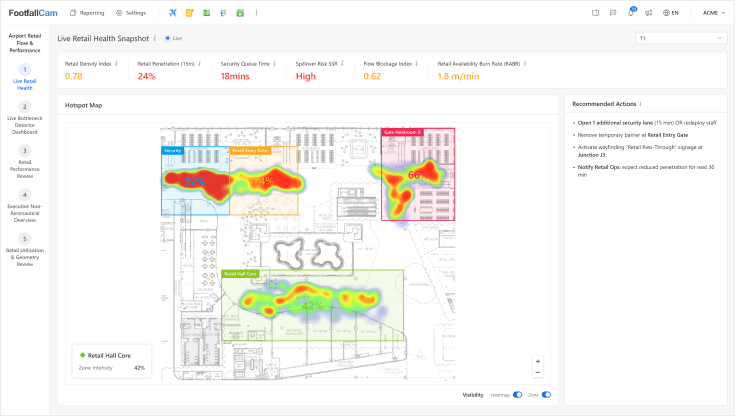Click the 92% Security zone intensity
The image size is (735, 416).
[x=195, y=181]
